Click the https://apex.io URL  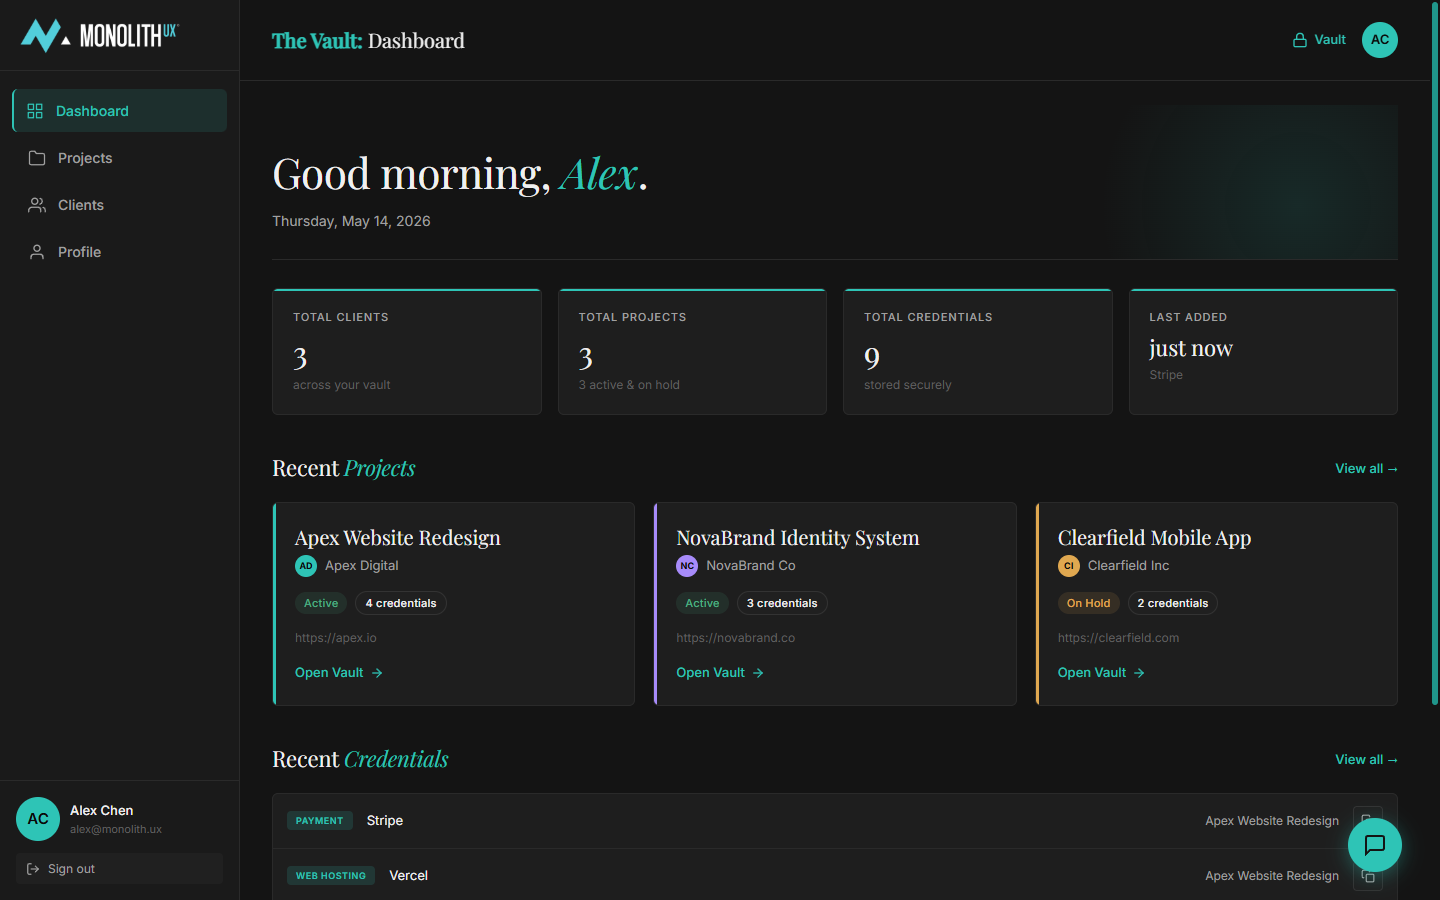pyautogui.click(x=336, y=638)
